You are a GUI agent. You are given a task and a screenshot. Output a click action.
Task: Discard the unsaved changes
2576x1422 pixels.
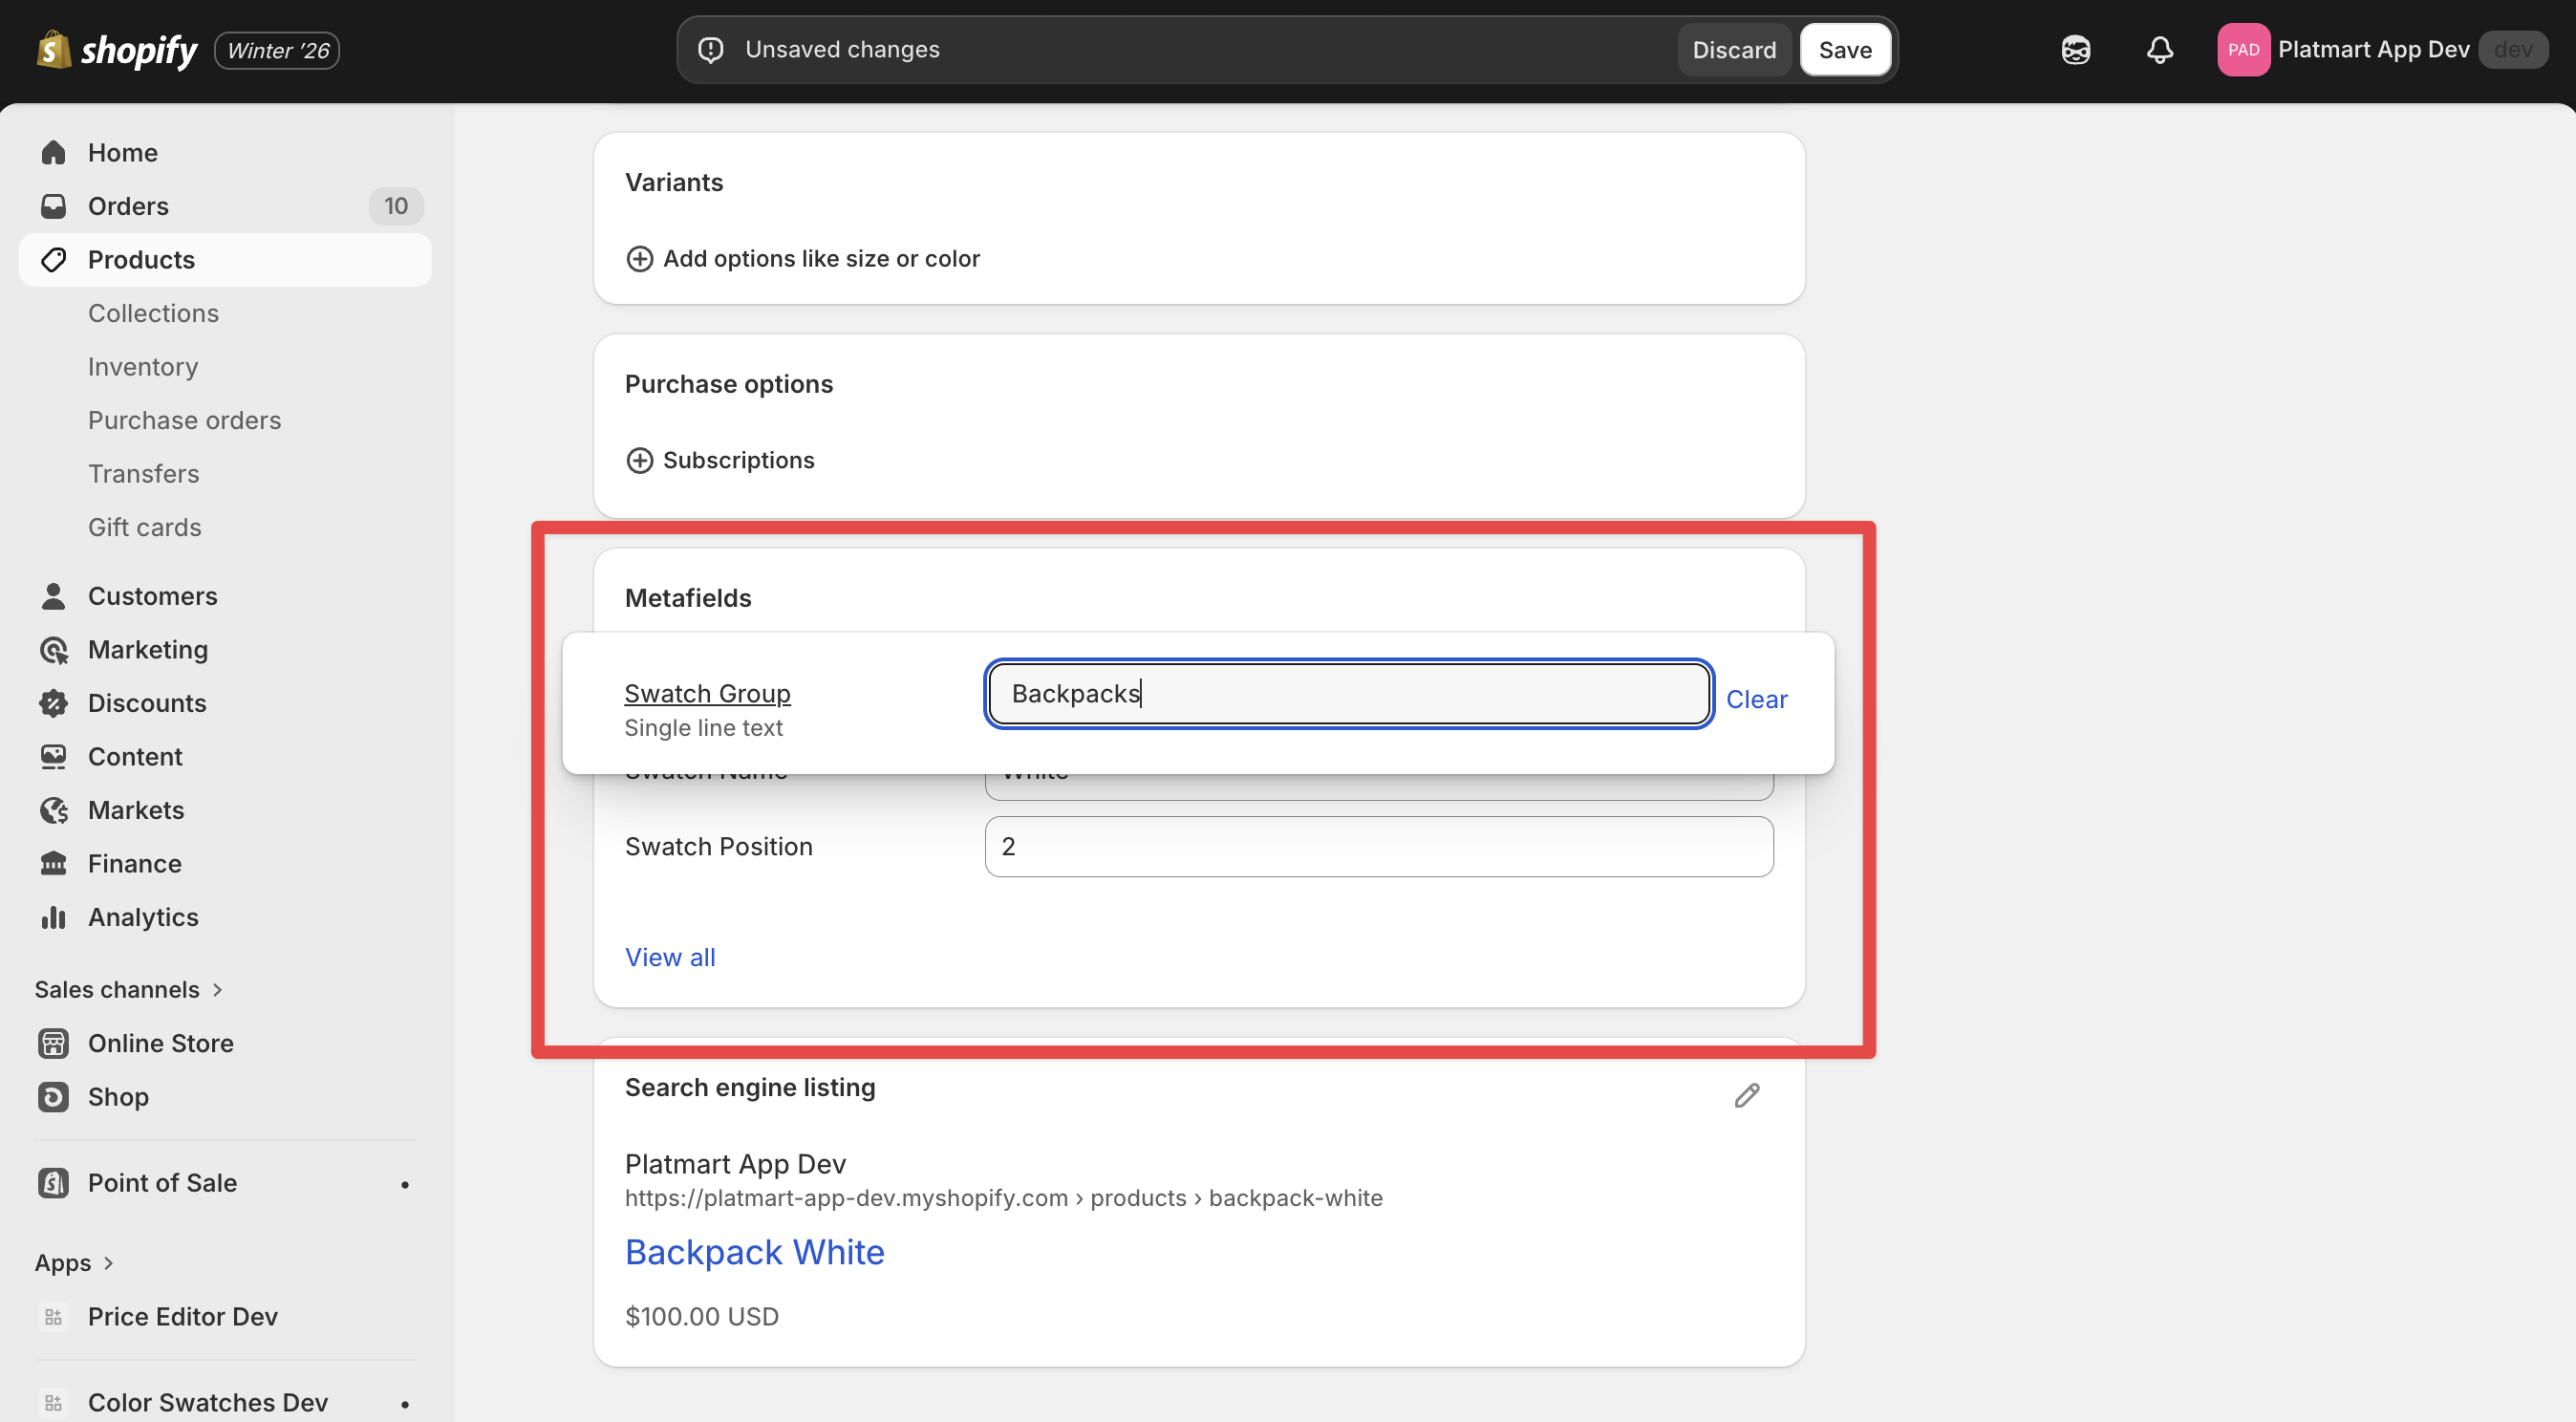(1733, 50)
